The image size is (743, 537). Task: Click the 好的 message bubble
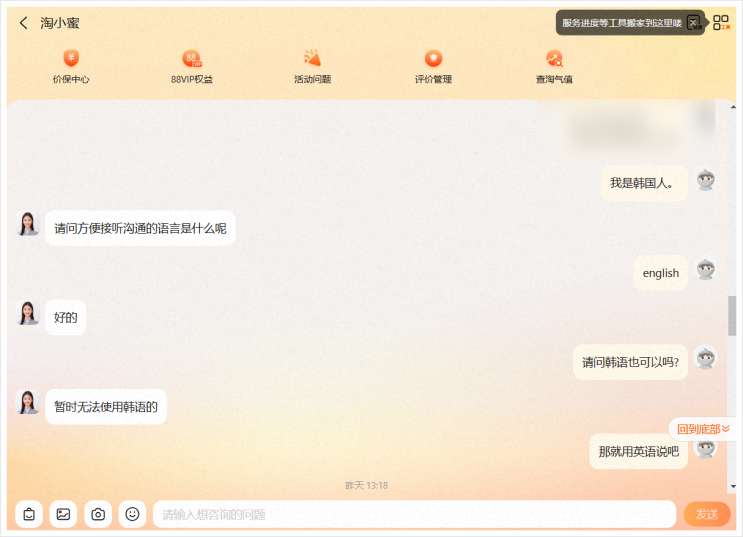tap(65, 318)
